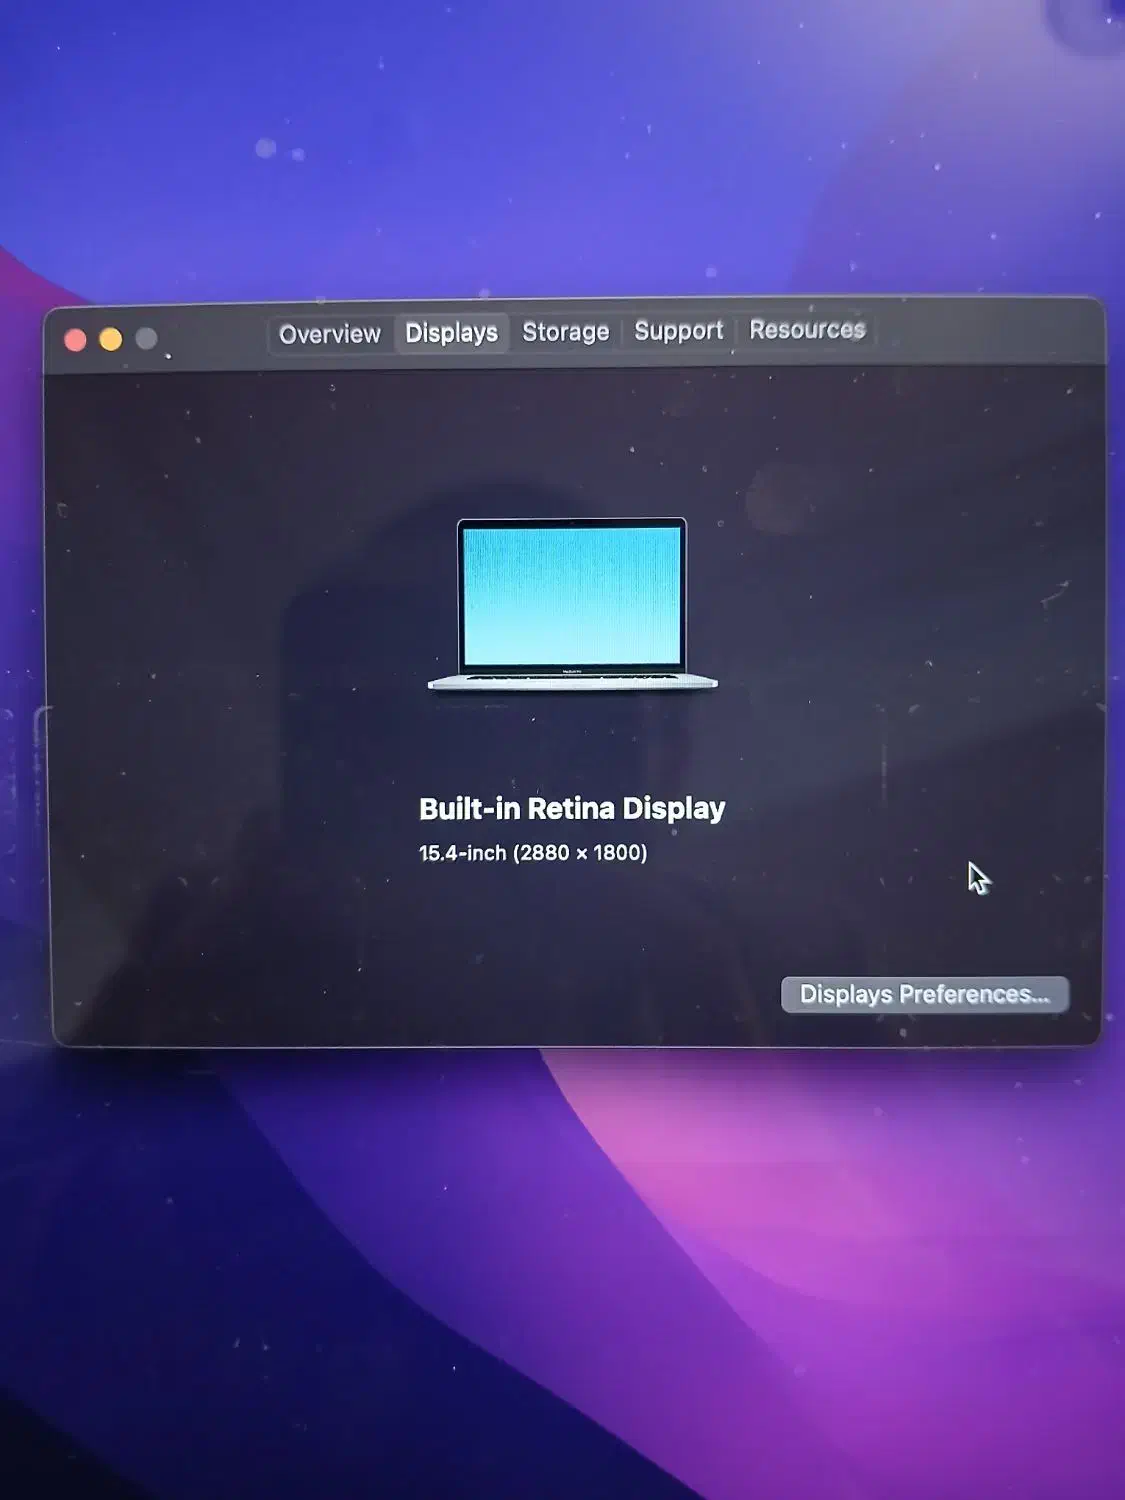
Task: Click the 15.4-inch (2880 × 1800) text
Action: [x=533, y=853]
